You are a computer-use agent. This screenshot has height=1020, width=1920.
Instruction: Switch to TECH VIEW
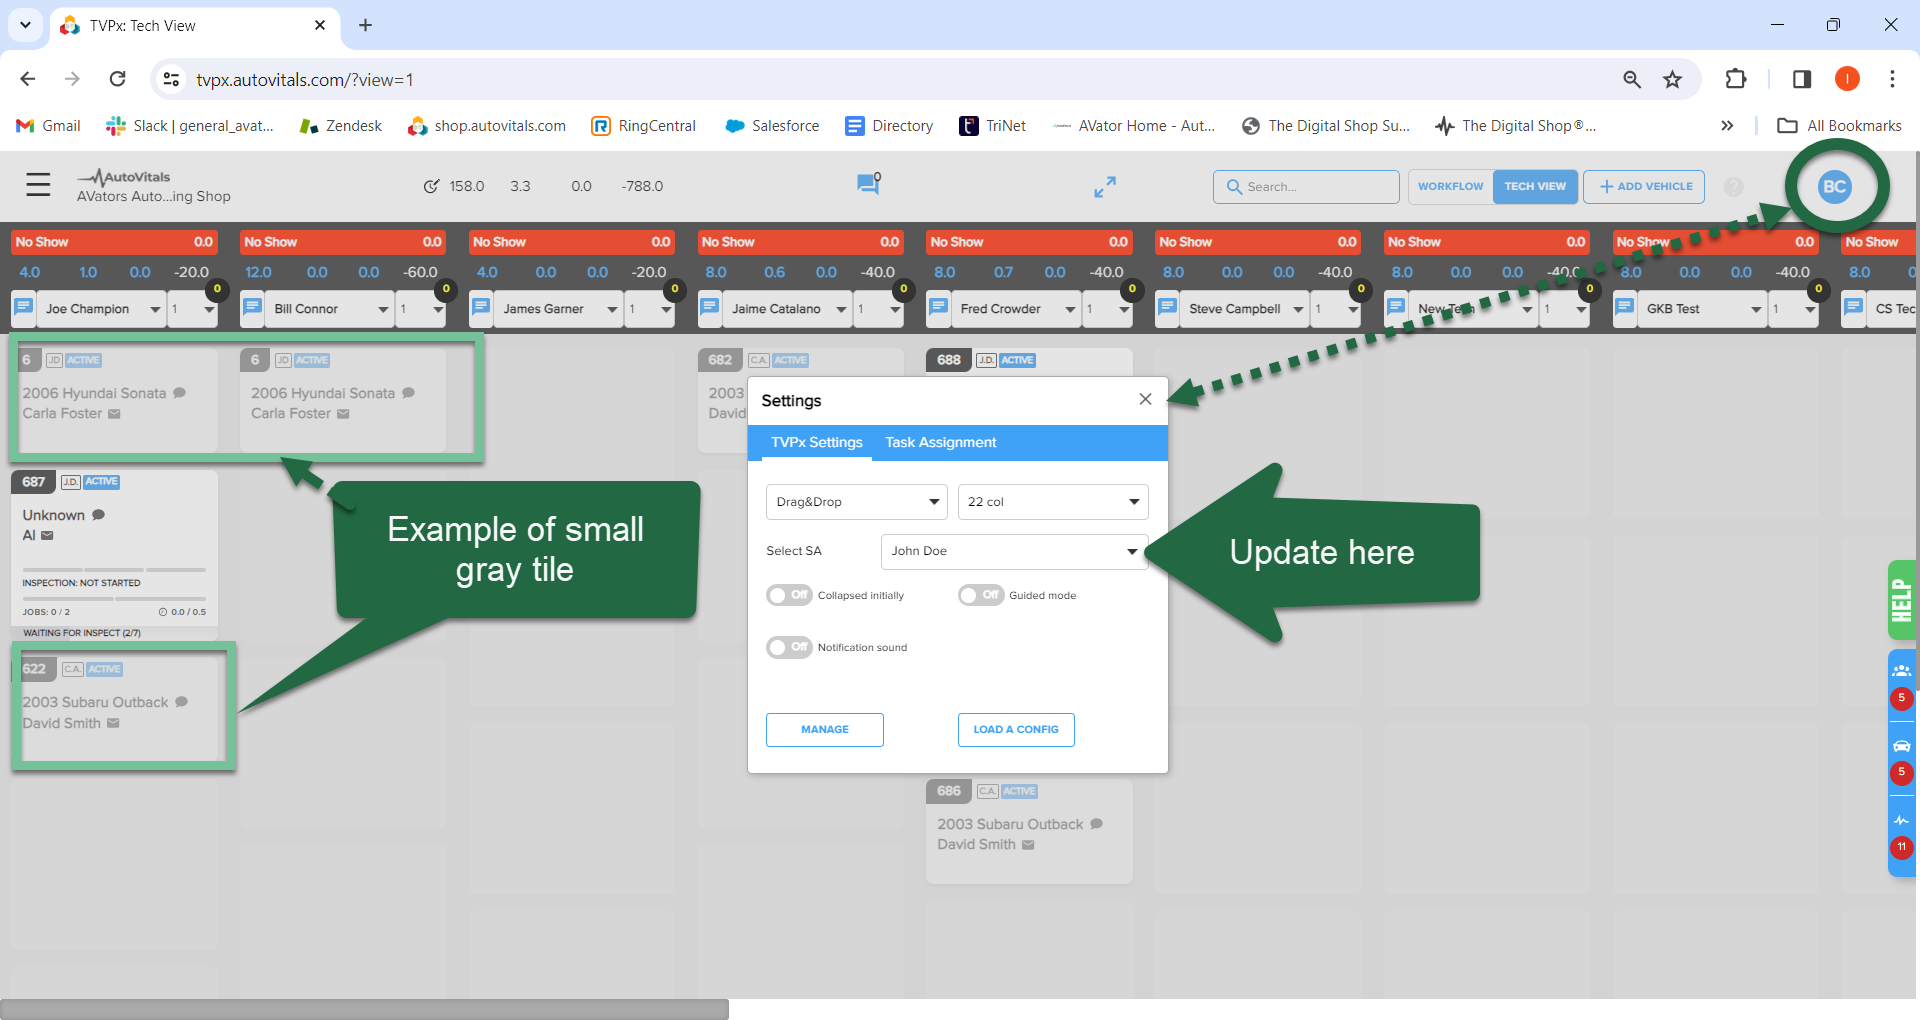pos(1535,187)
